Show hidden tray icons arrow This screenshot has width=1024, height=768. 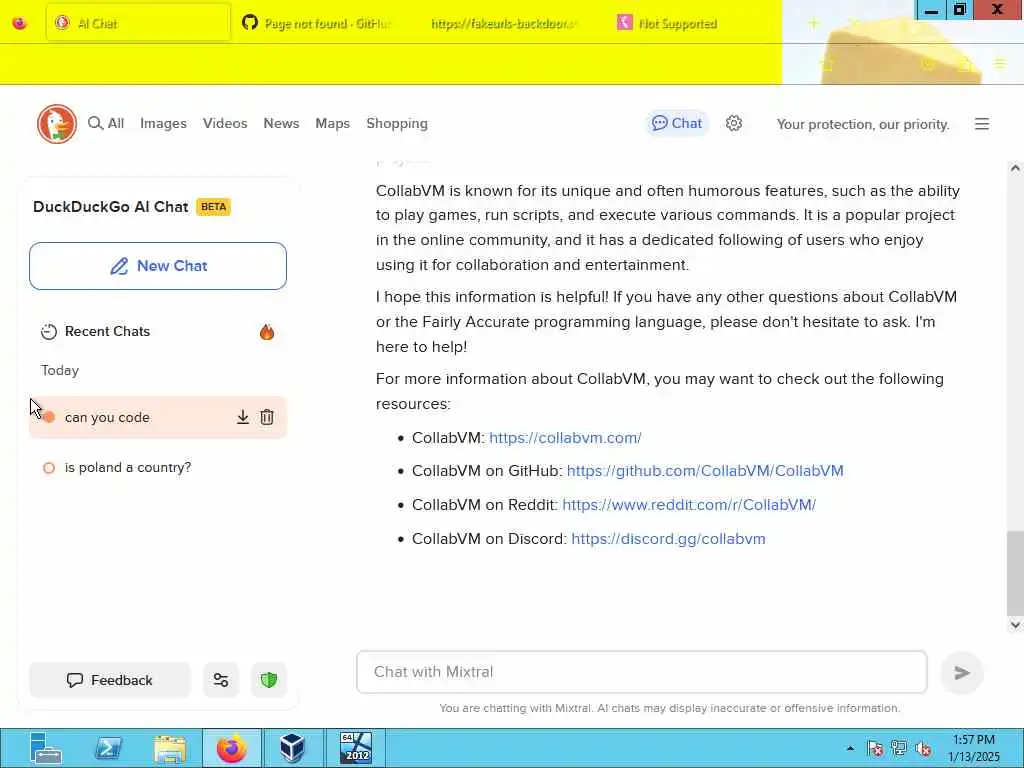pos(850,749)
